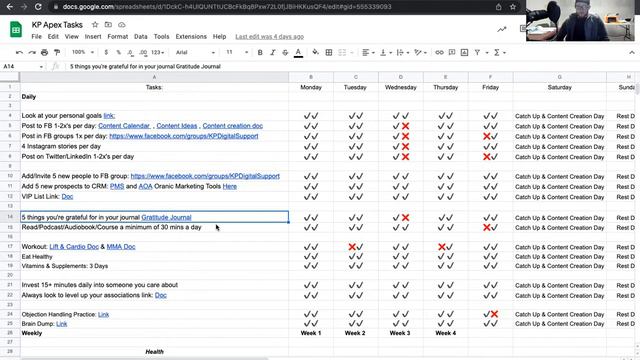Open the Content Ideas link

177,126
